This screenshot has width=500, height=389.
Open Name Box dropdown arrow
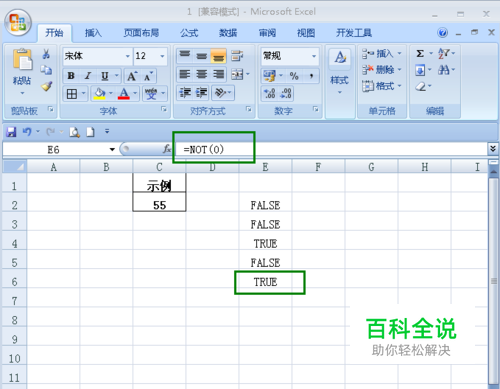coord(112,150)
